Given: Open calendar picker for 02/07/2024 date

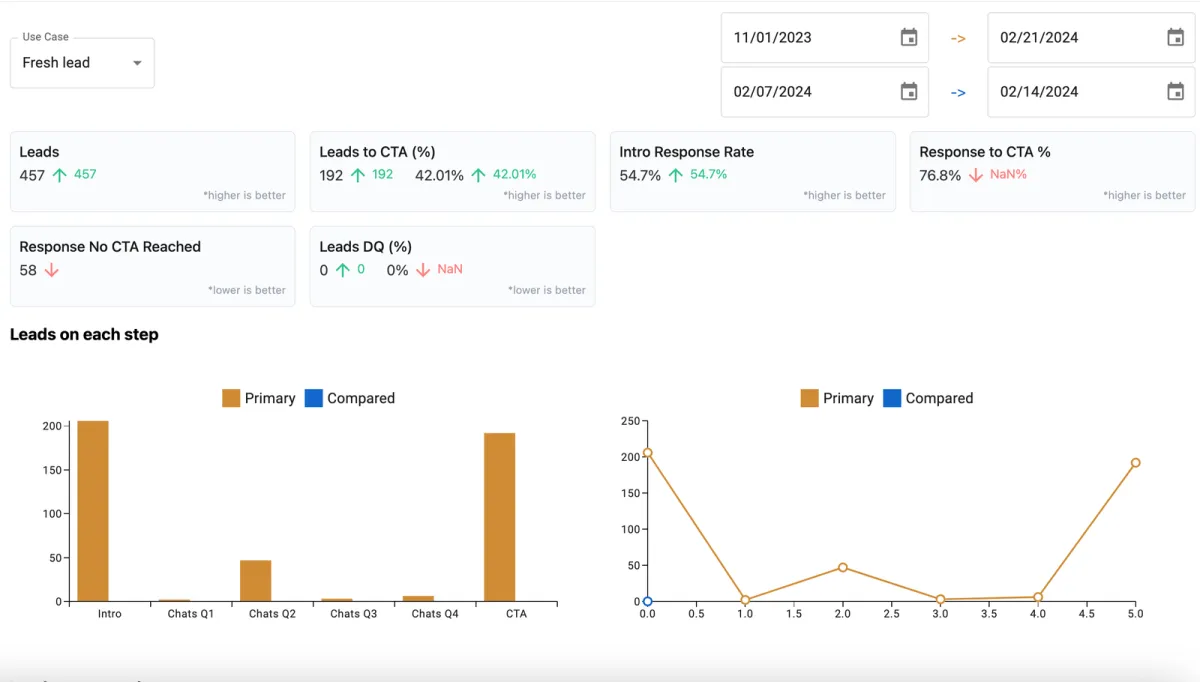Looking at the screenshot, I should click(x=909, y=92).
